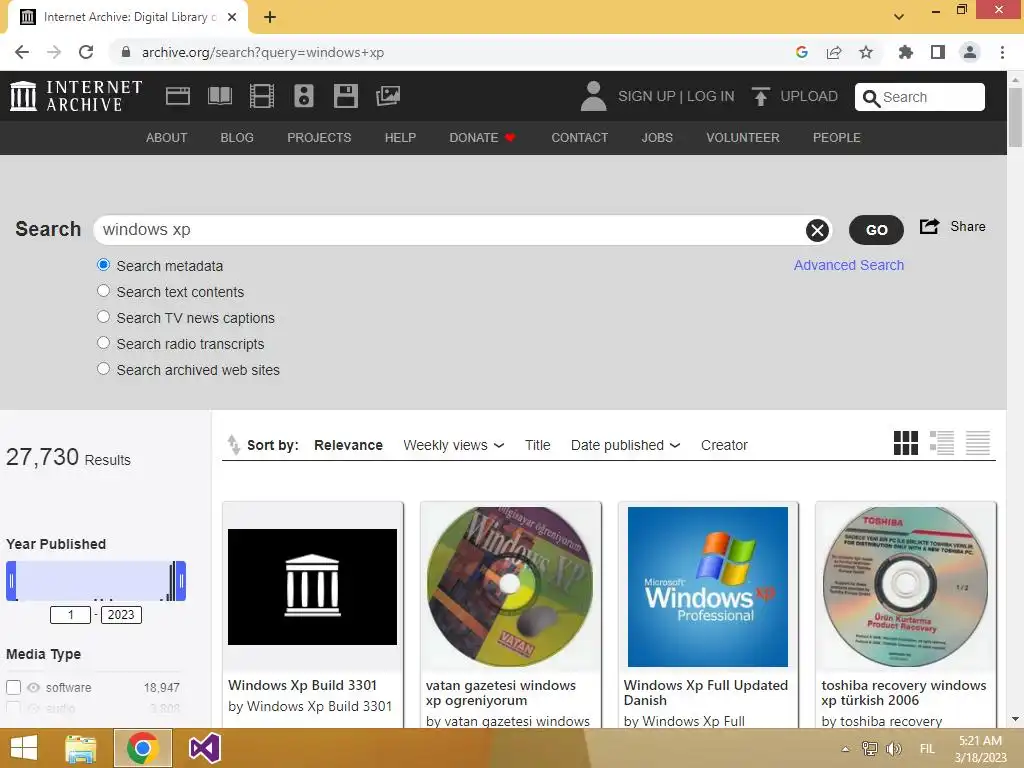The height and width of the screenshot is (768, 1024).
Task: Click the LOG IN link
Action: 711,96
